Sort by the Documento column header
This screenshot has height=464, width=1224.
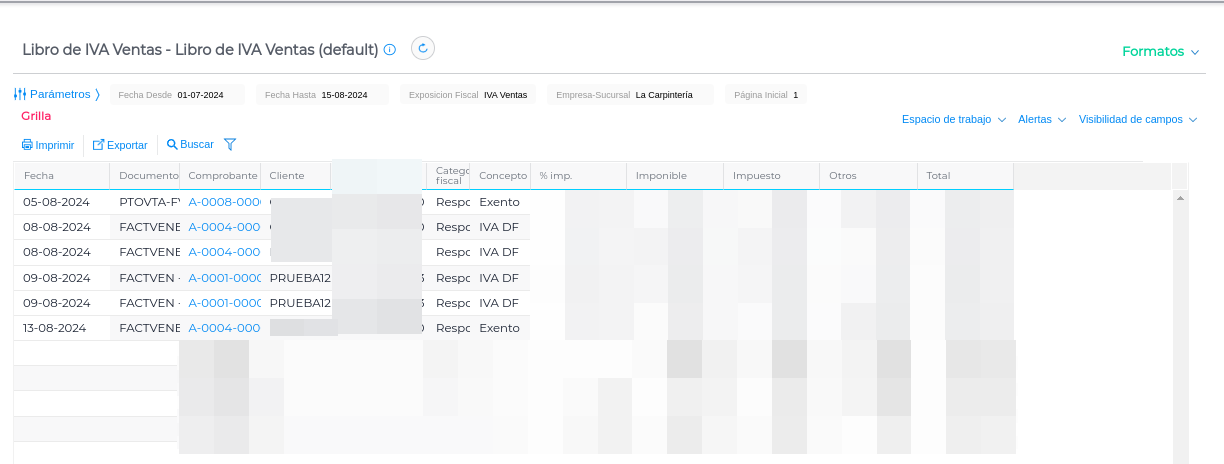coord(145,176)
